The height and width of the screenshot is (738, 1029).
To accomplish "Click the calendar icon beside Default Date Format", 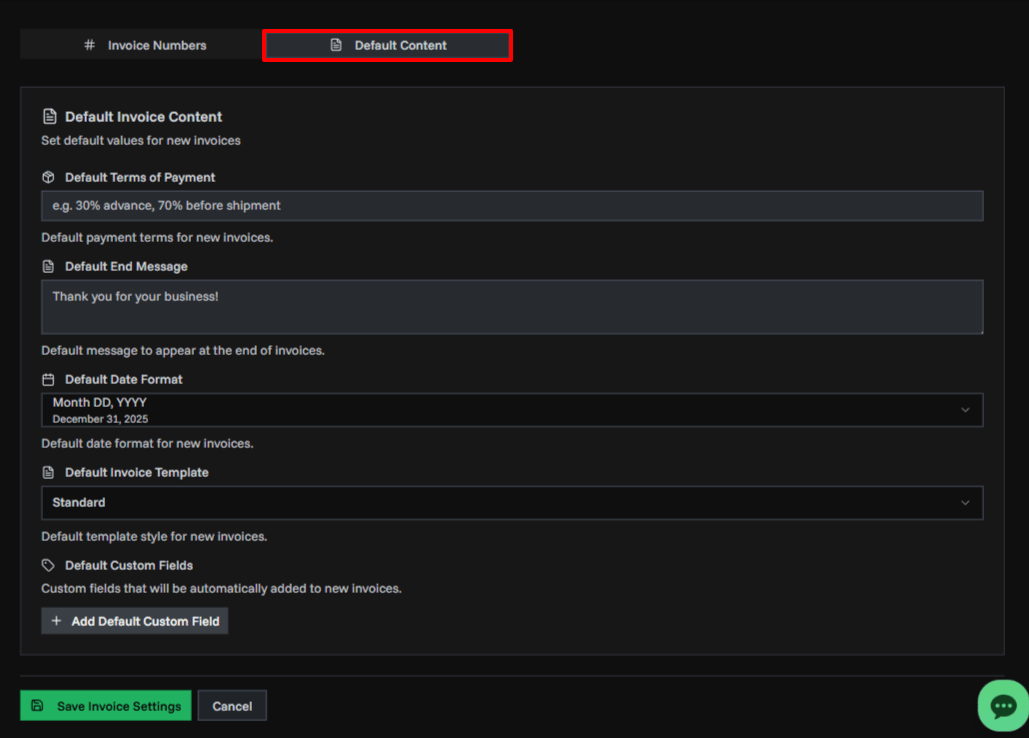I will pos(47,379).
